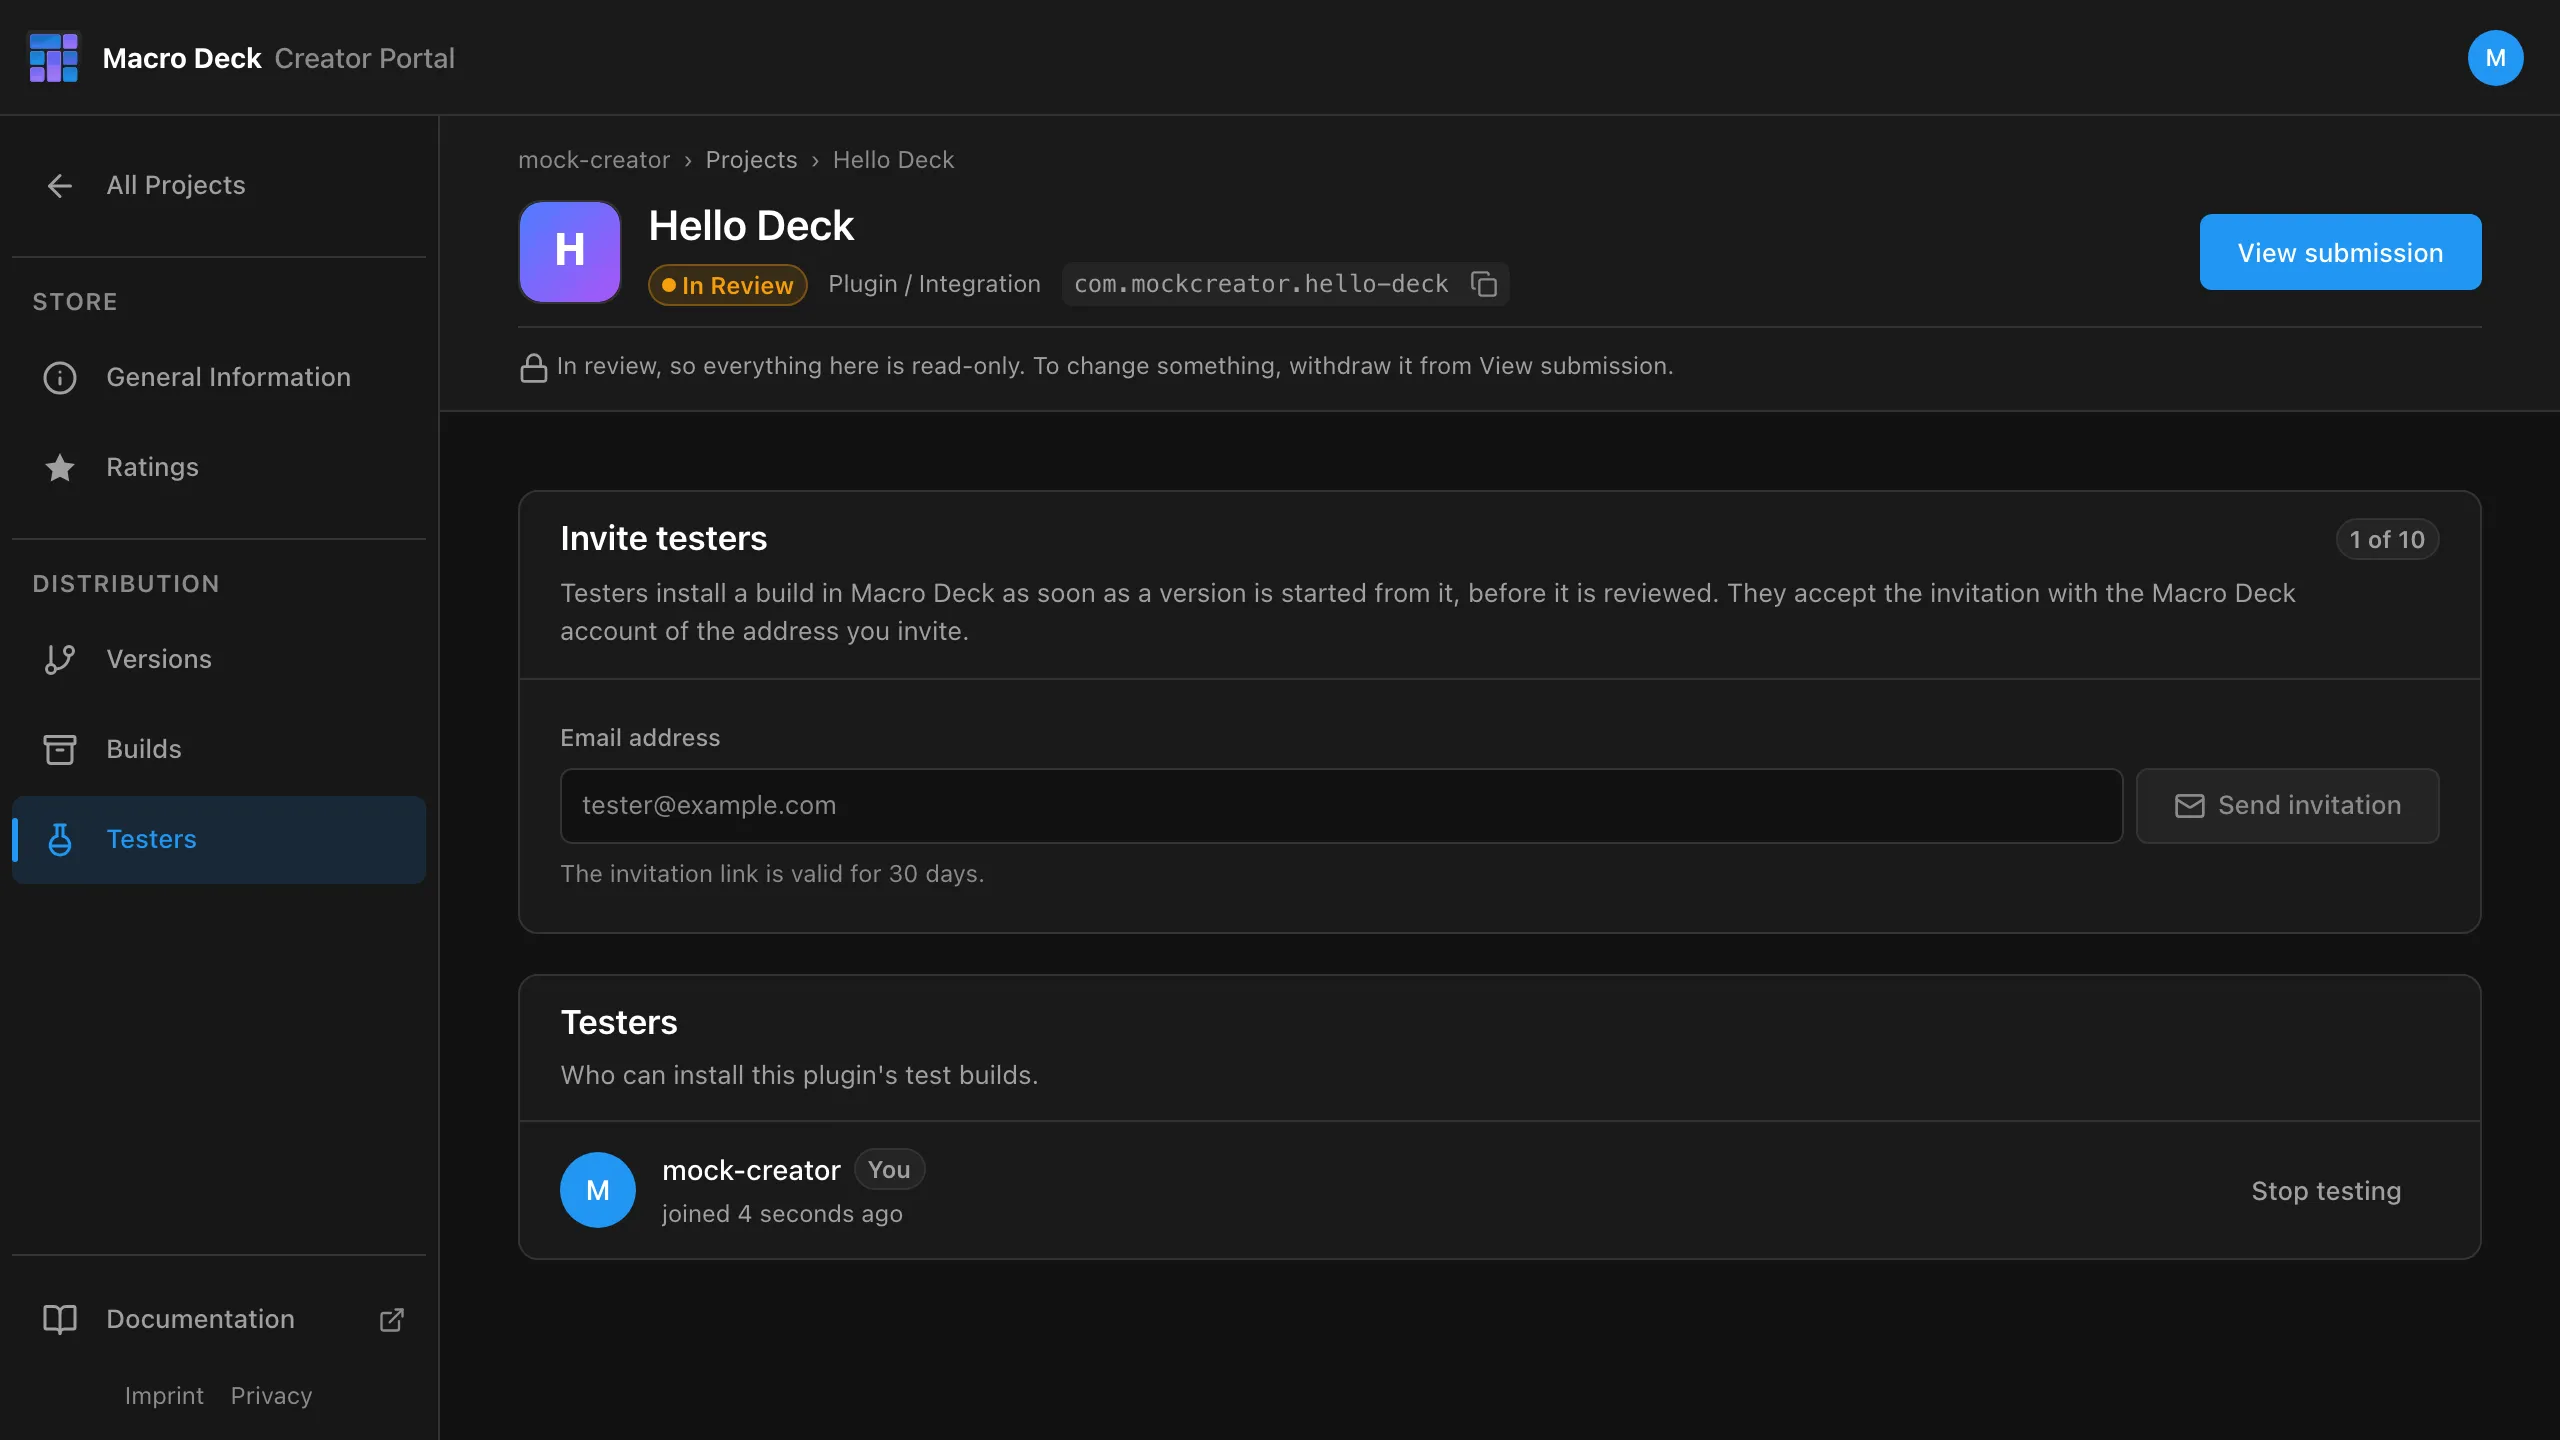Click the Versions branch icon

(x=60, y=659)
